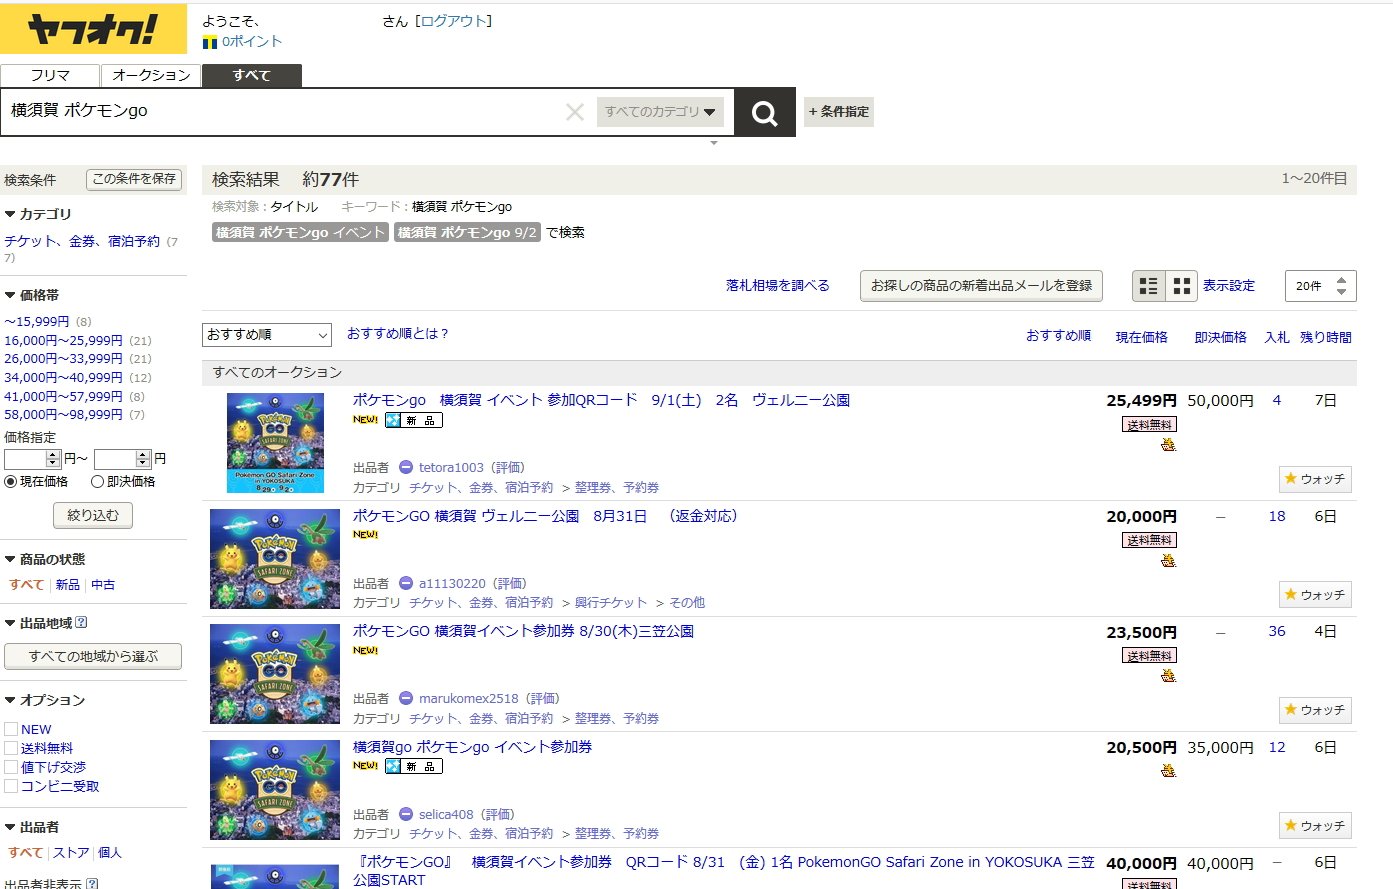Click the 横須賀 ポケモンgo イベント suggestion tag
The height and width of the screenshot is (889, 1393).
(300, 232)
